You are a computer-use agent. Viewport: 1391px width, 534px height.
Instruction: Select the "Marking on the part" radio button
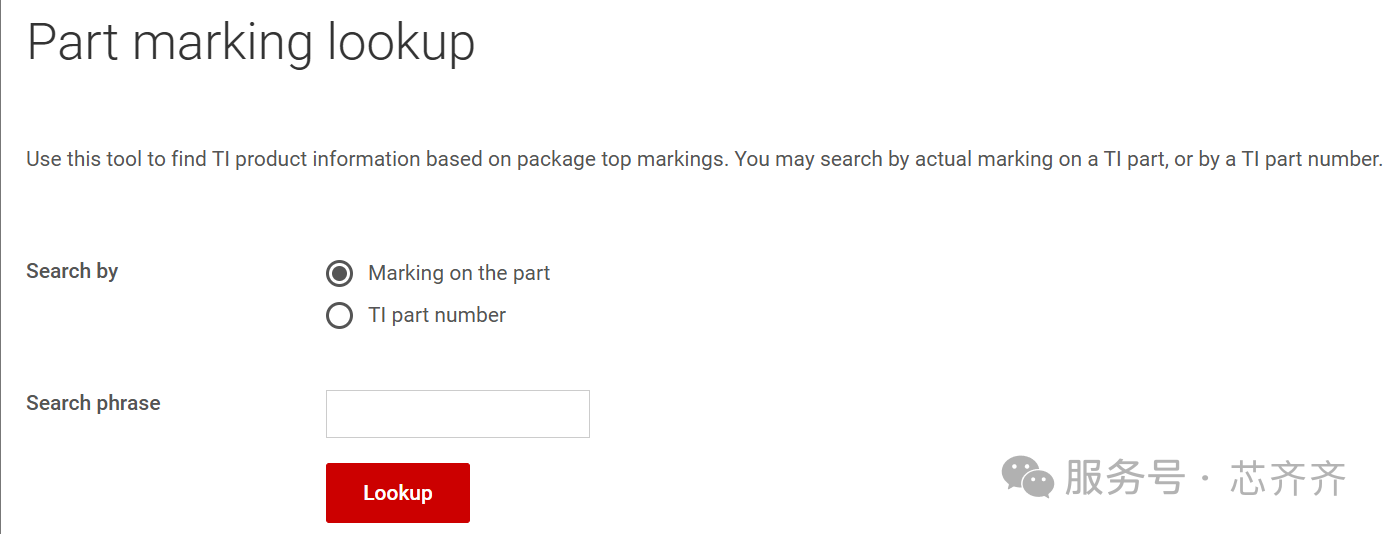(340, 273)
